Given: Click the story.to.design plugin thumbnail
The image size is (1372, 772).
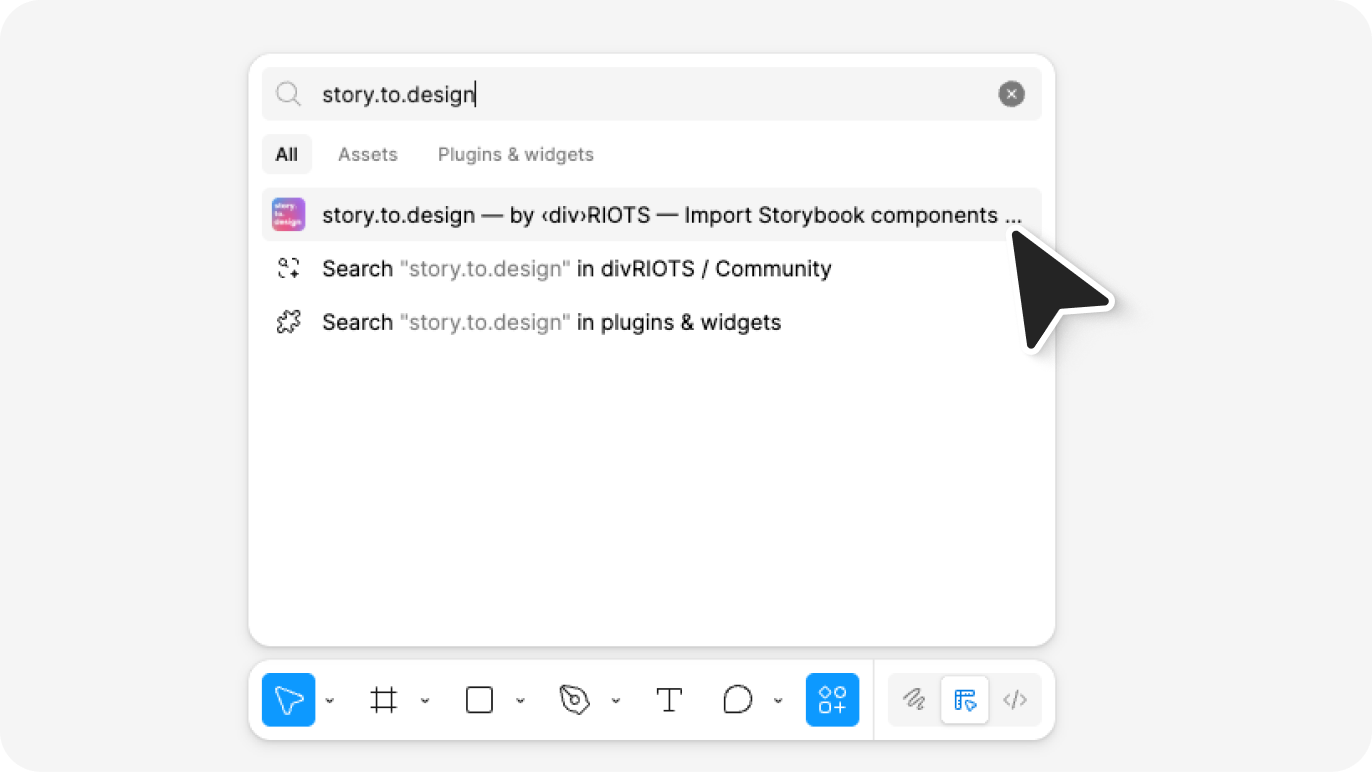Looking at the screenshot, I should pos(288,214).
